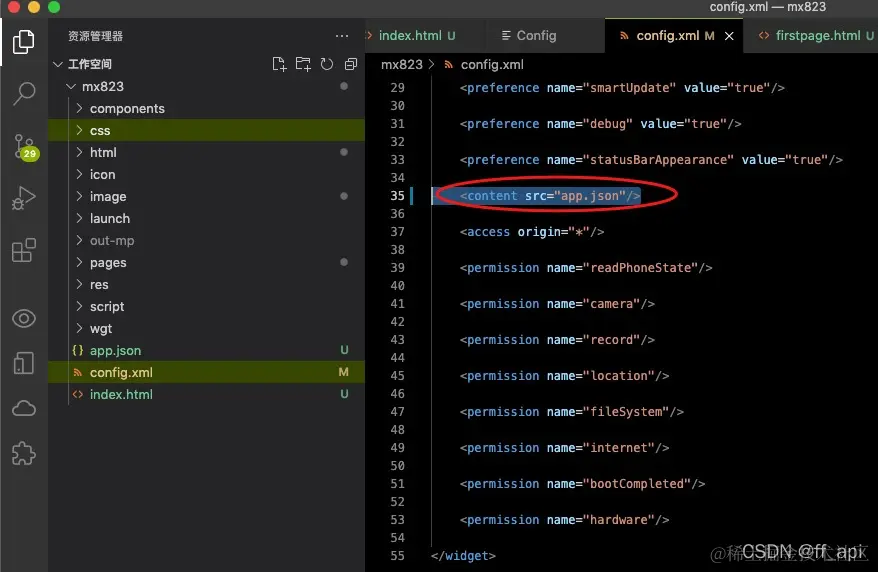Select the config.xml editor tab
Viewport: 878px width, 572px height.
(x=666, y=36)
